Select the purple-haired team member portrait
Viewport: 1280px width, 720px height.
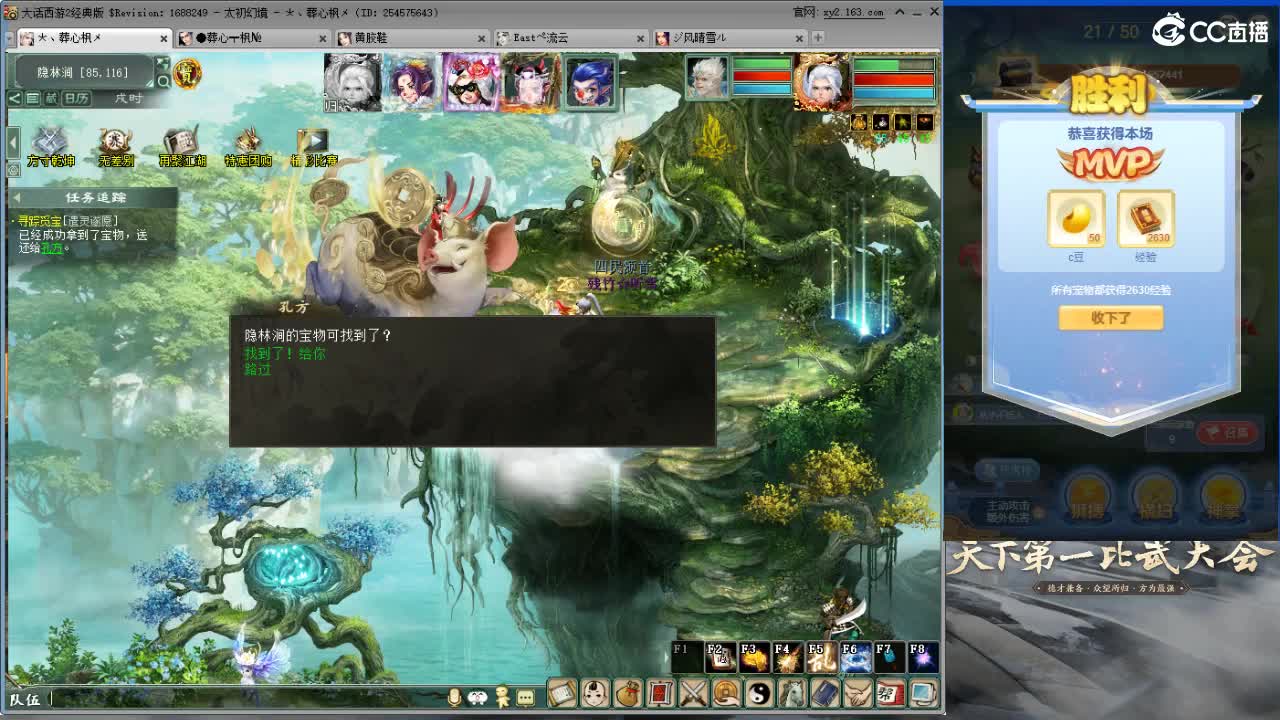click(x=412, y=82)
